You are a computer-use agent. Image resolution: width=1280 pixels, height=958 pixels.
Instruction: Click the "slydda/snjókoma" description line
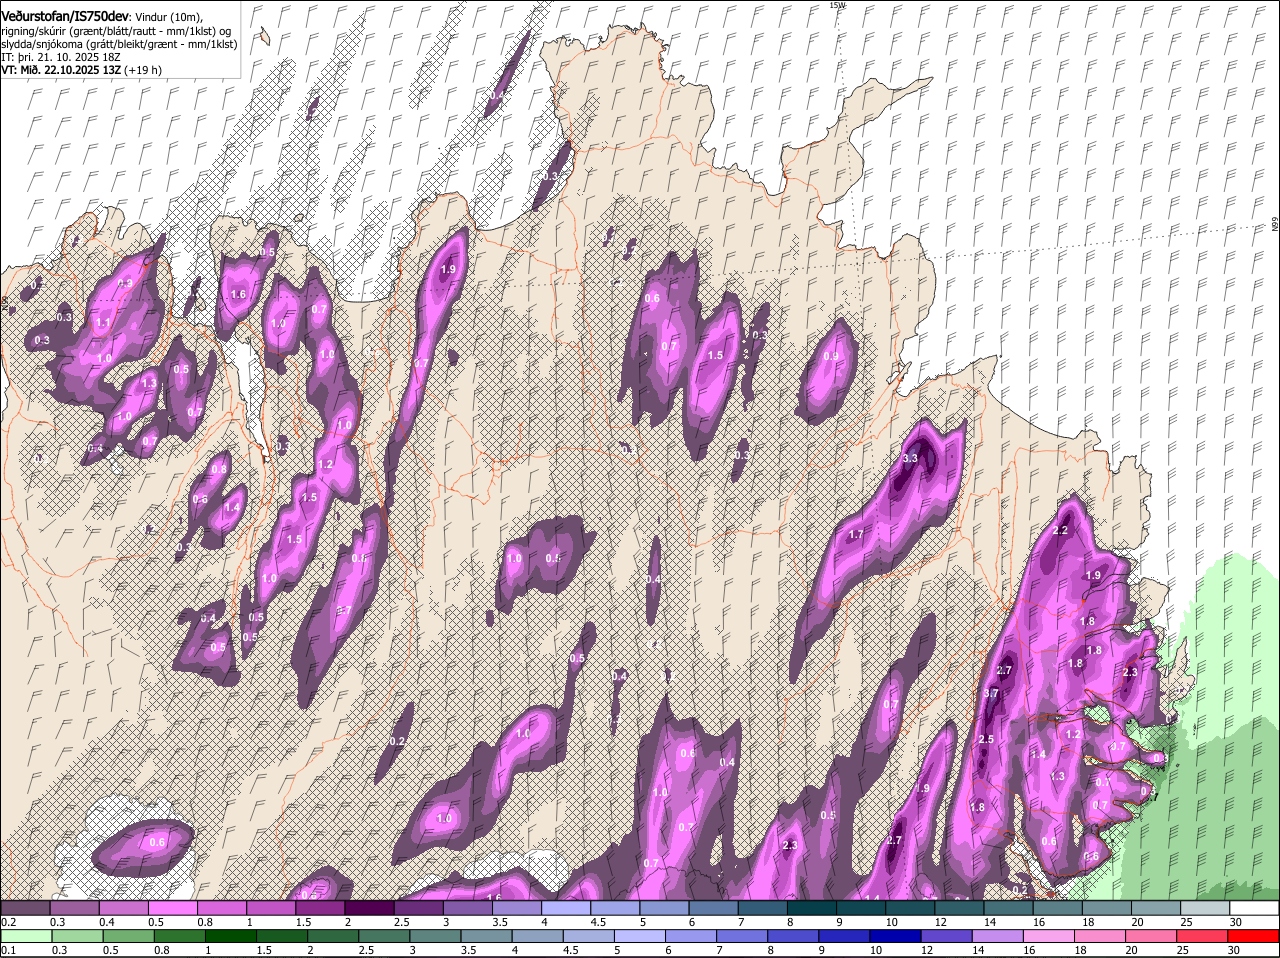[x=119, y=44]
